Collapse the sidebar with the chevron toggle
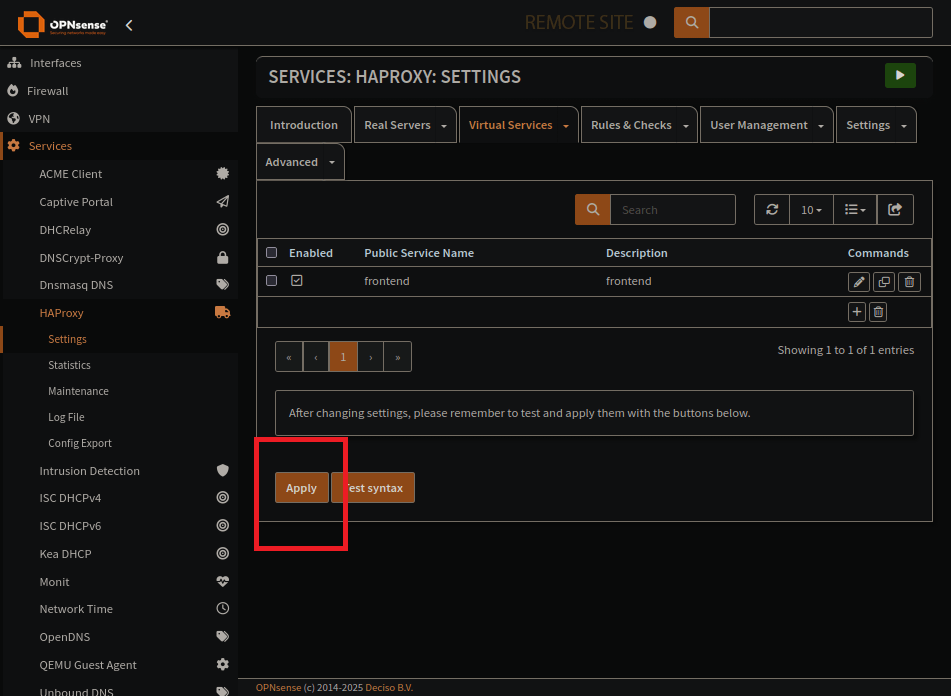The width and height of the screenshot is (951, 696). tap(129, 25)
